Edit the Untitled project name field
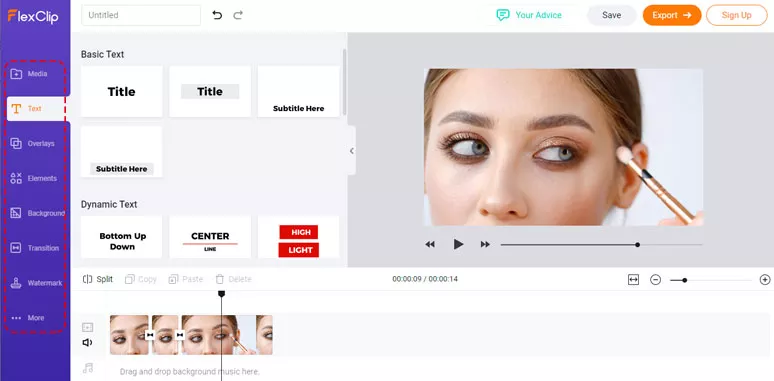The width and height of the screenshot is (774, 381). [141, 15]
